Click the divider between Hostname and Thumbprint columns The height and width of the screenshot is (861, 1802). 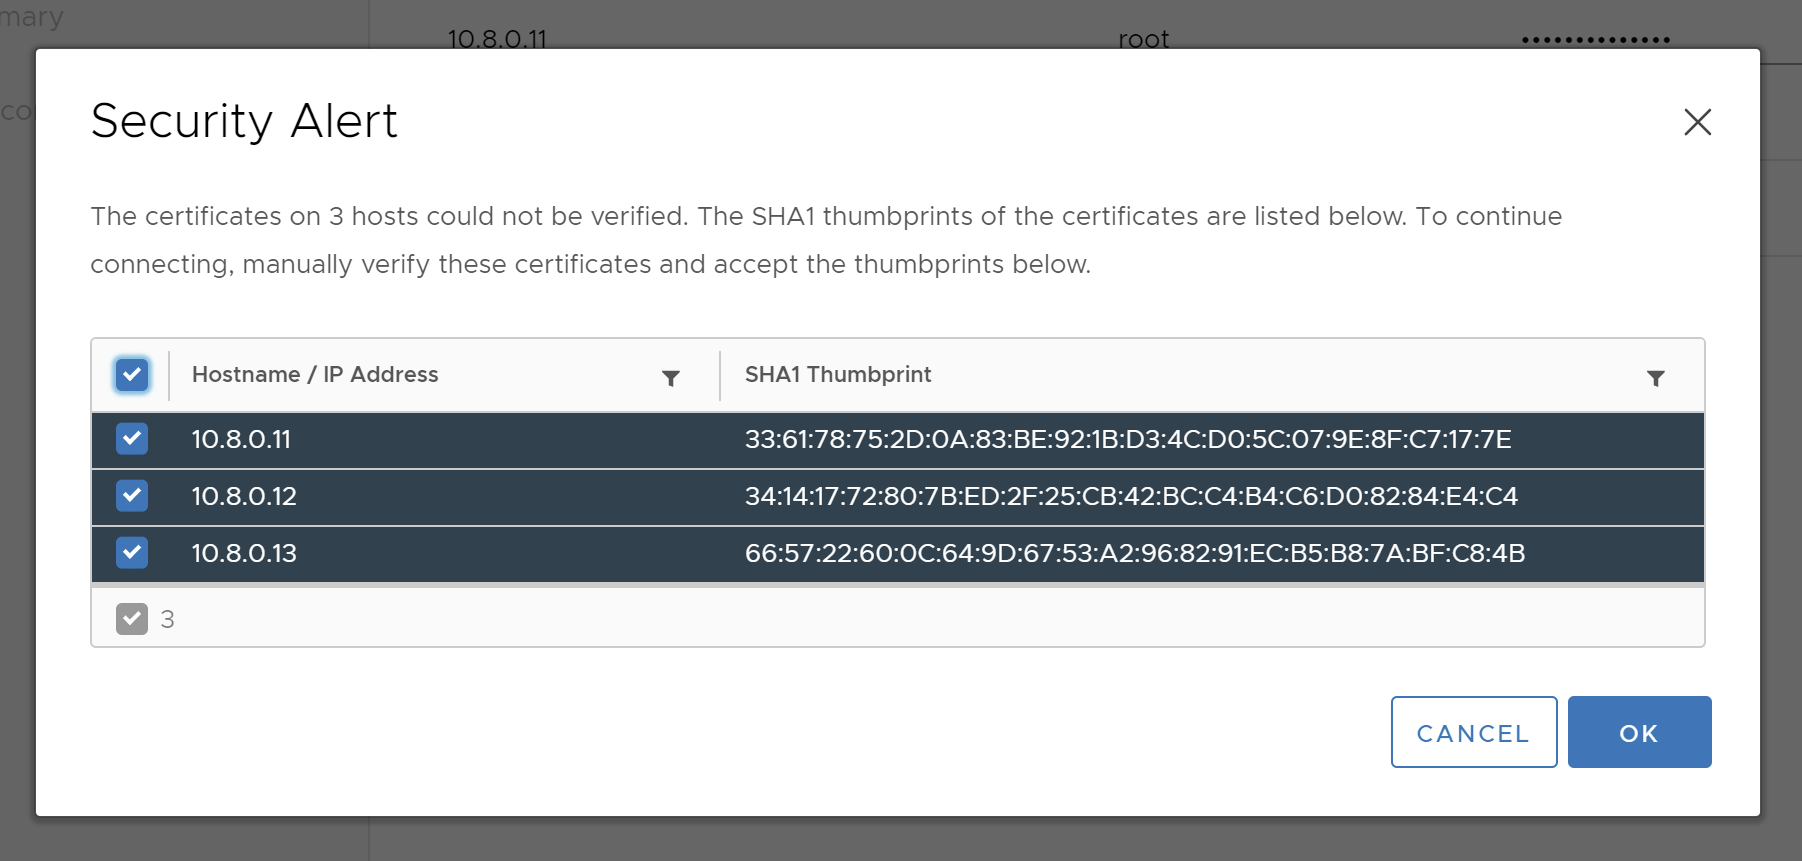720,375
